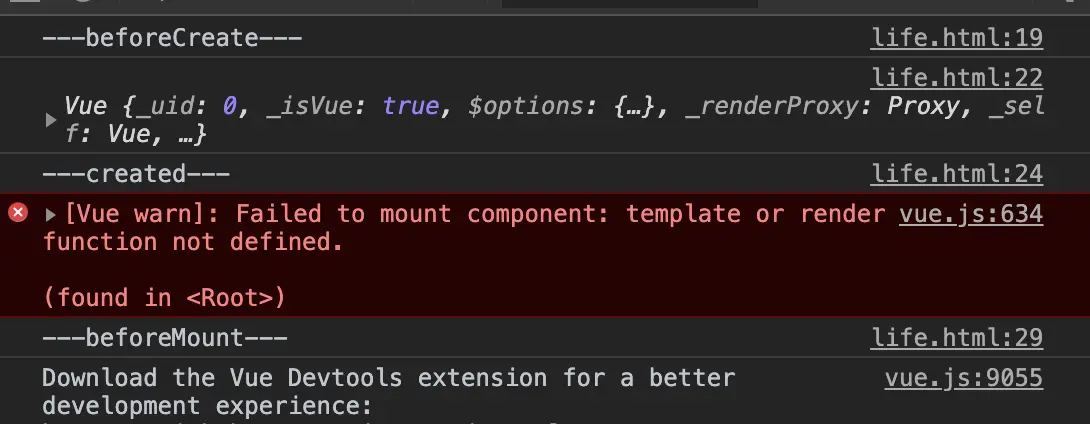
Task: Expand the logged Vue object triangle
Action: click(51, 120)
